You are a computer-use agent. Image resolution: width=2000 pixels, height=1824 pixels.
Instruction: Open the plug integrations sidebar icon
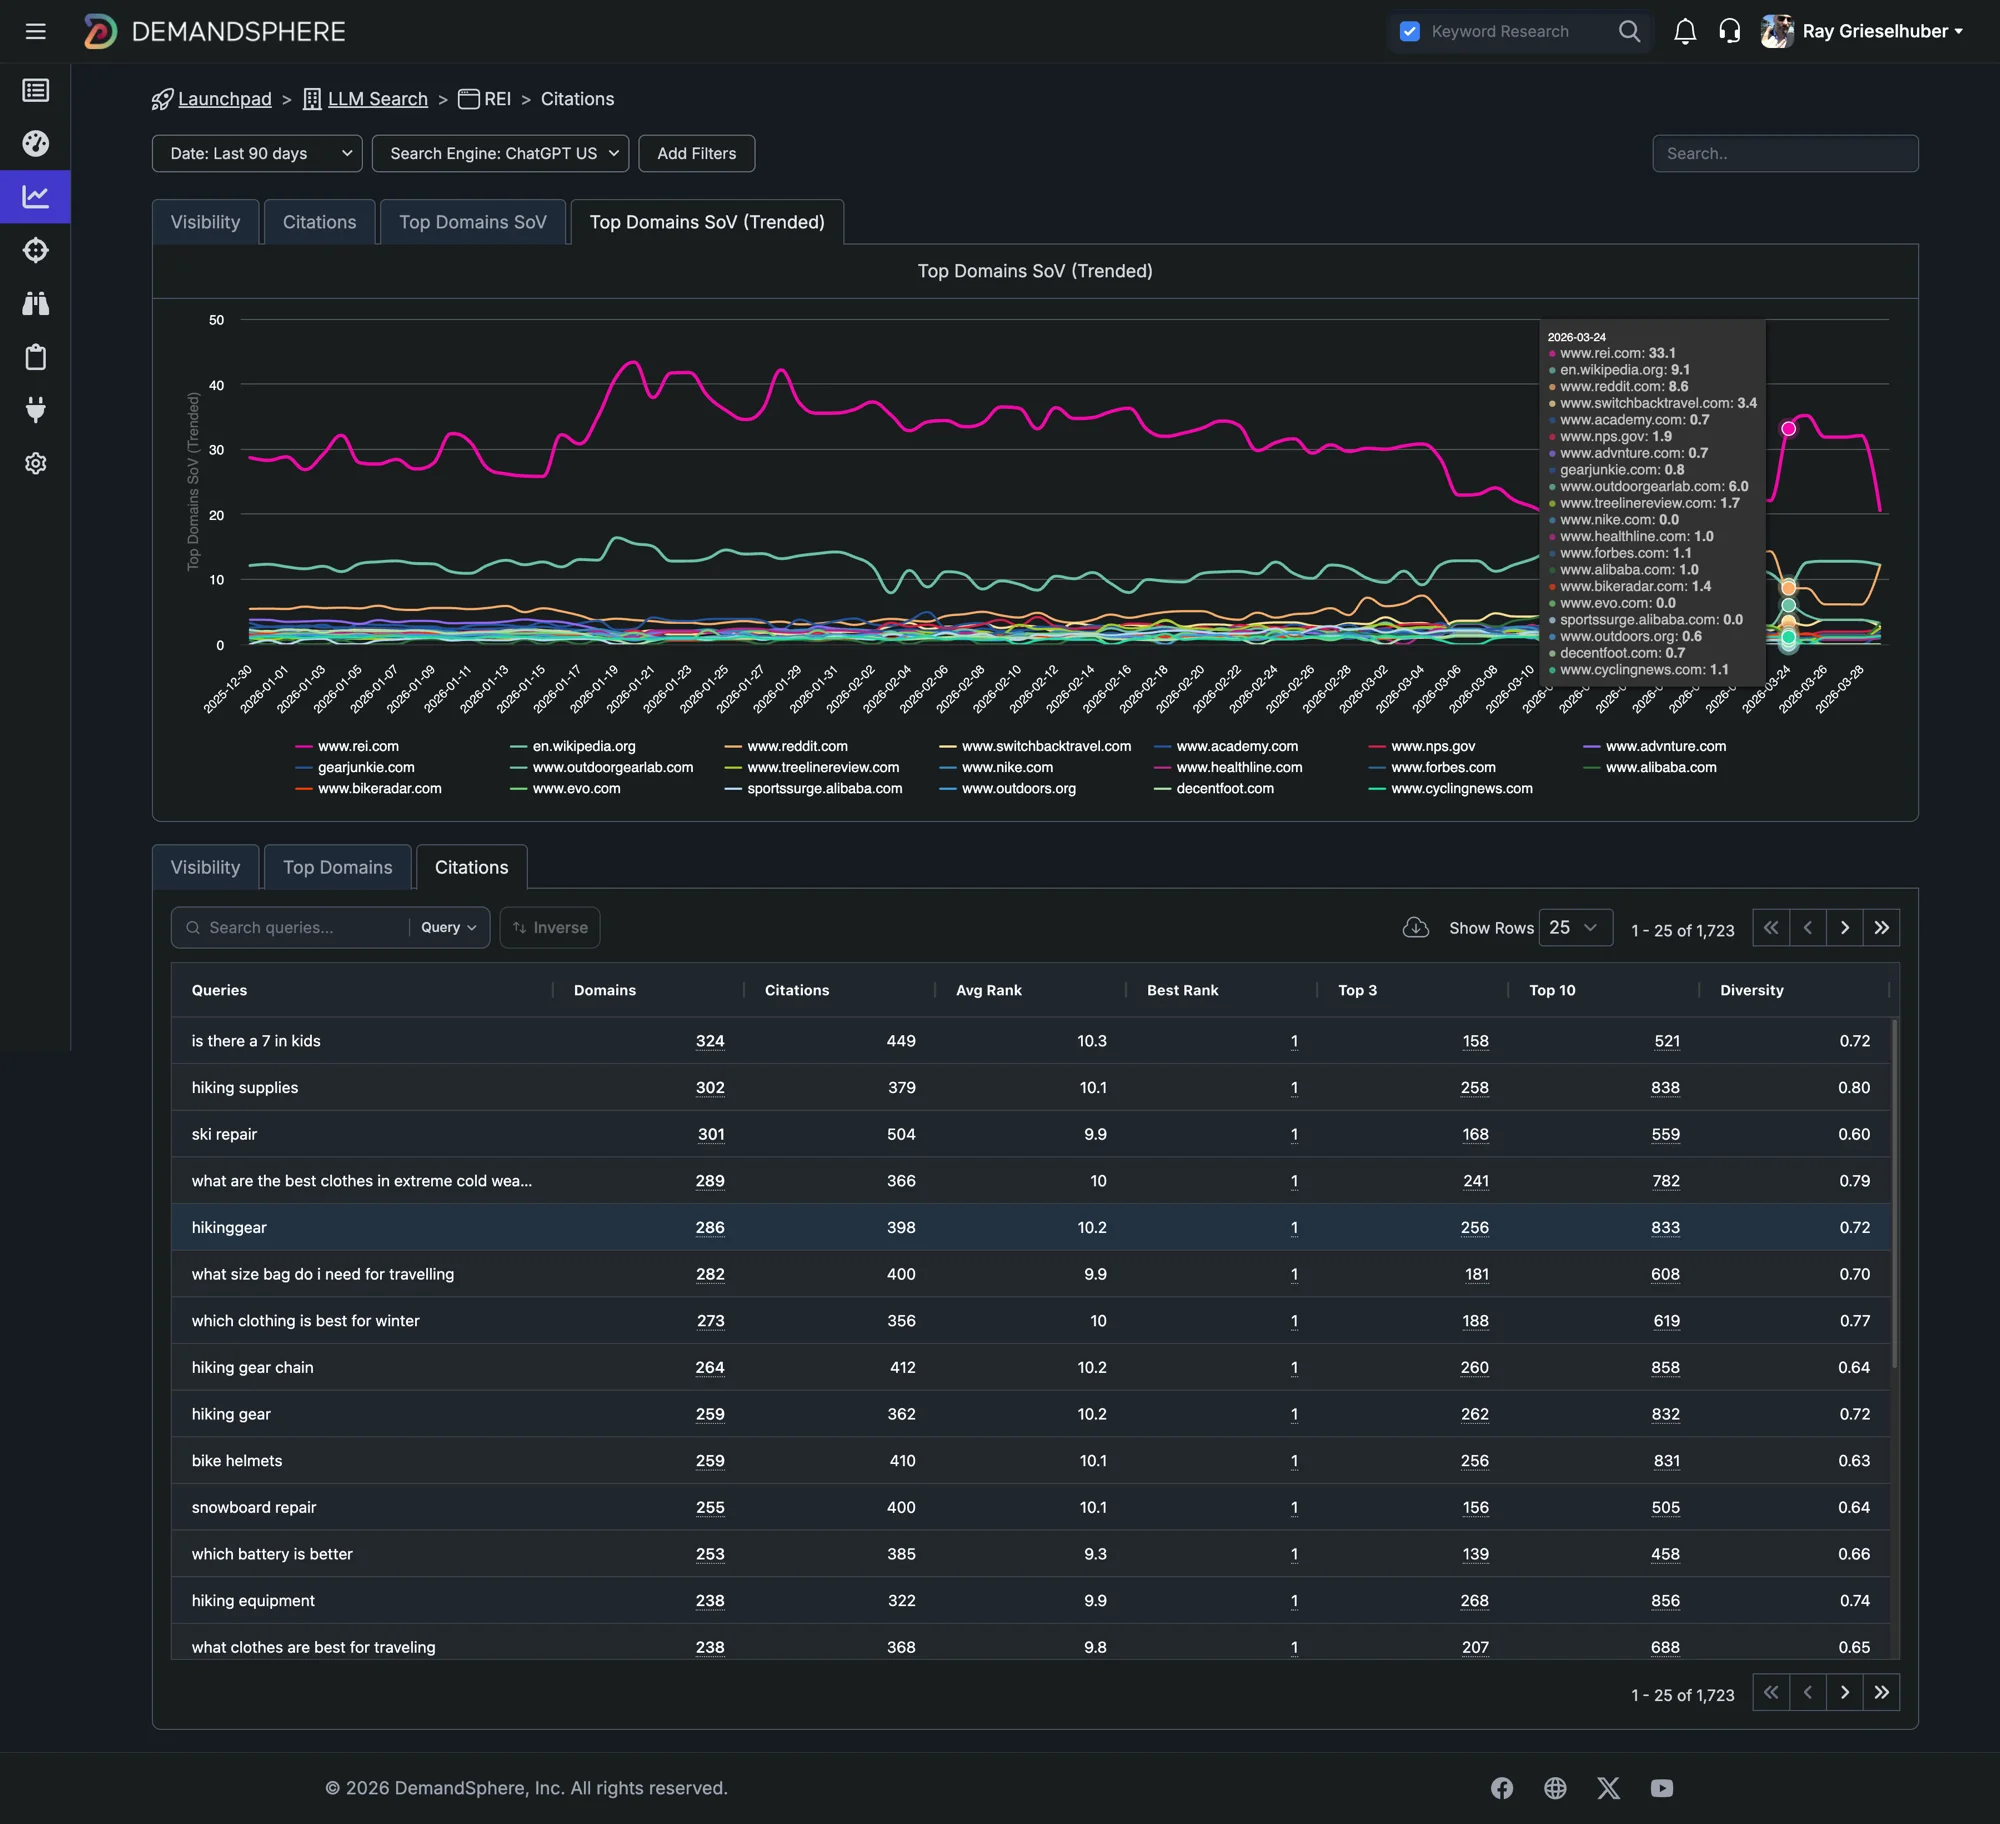pos(36,410)
